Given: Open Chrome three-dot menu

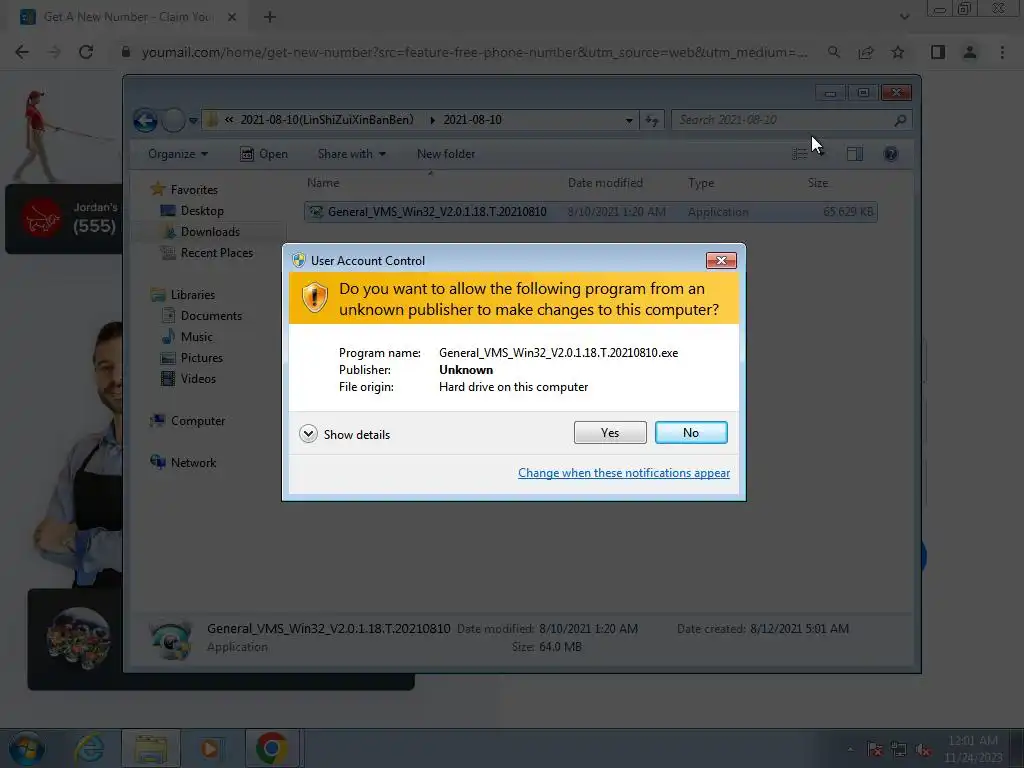Looking at the screenshot, I should (x=1002, y=52).
